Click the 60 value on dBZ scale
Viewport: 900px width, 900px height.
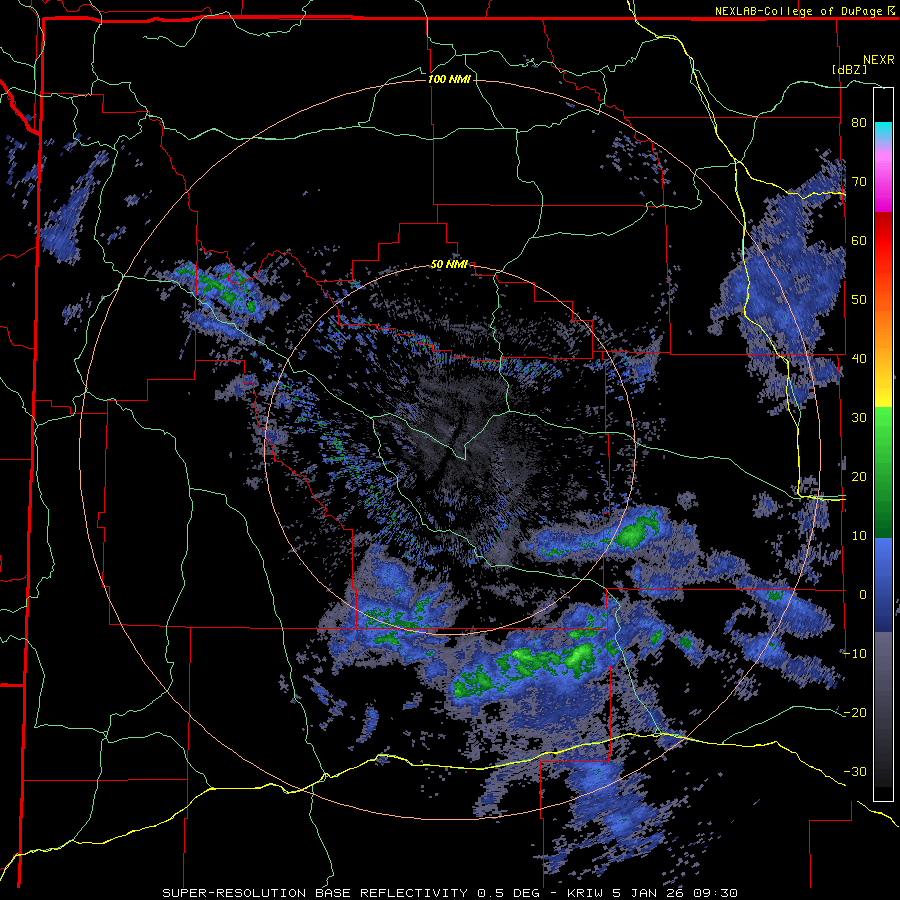[x=859, y=240]
